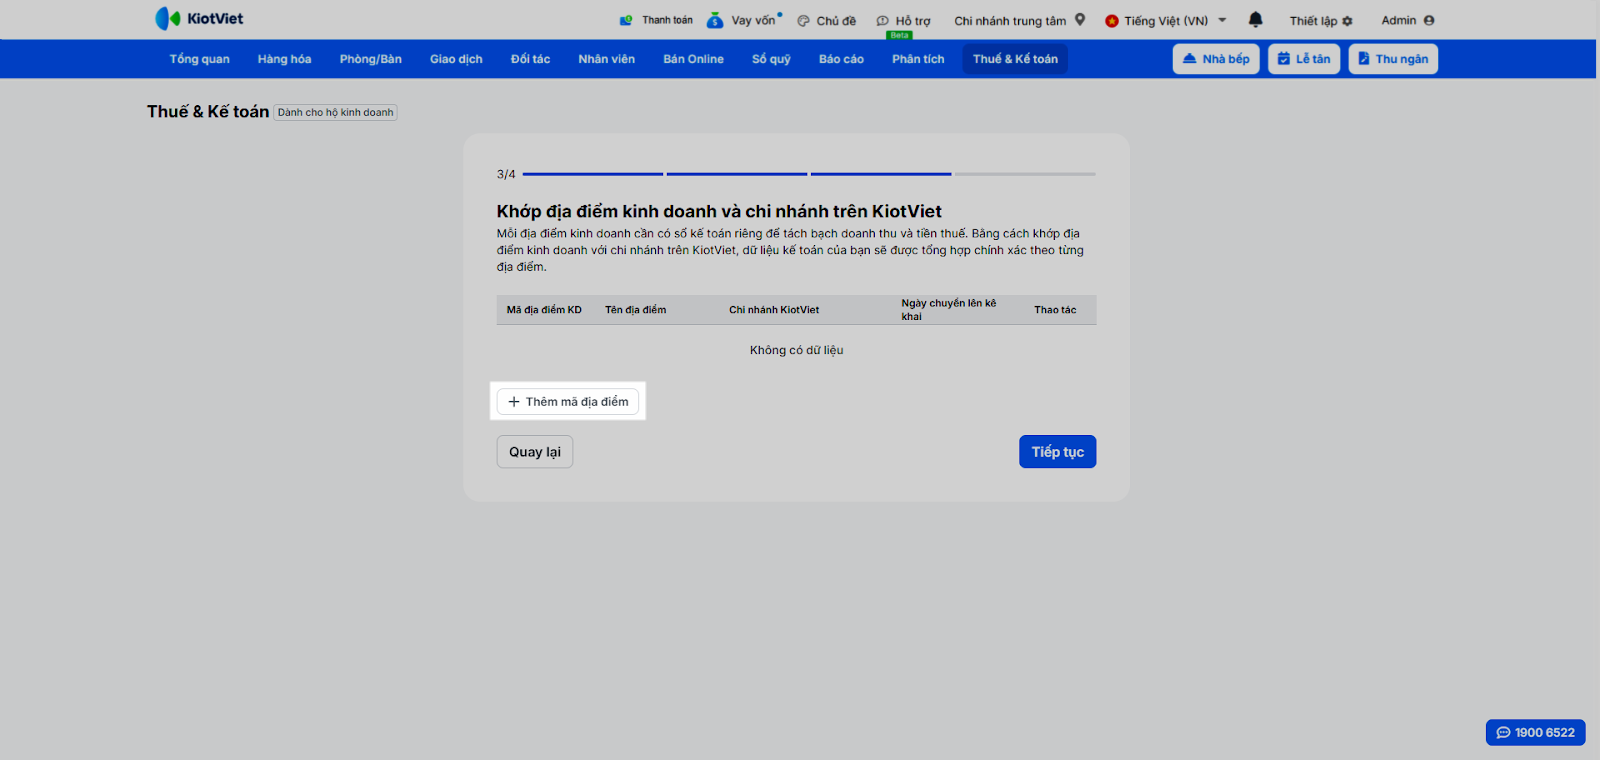1600x760 pixels.
Task: Open the Hàng hóa menu
Action: pos(284,59)
